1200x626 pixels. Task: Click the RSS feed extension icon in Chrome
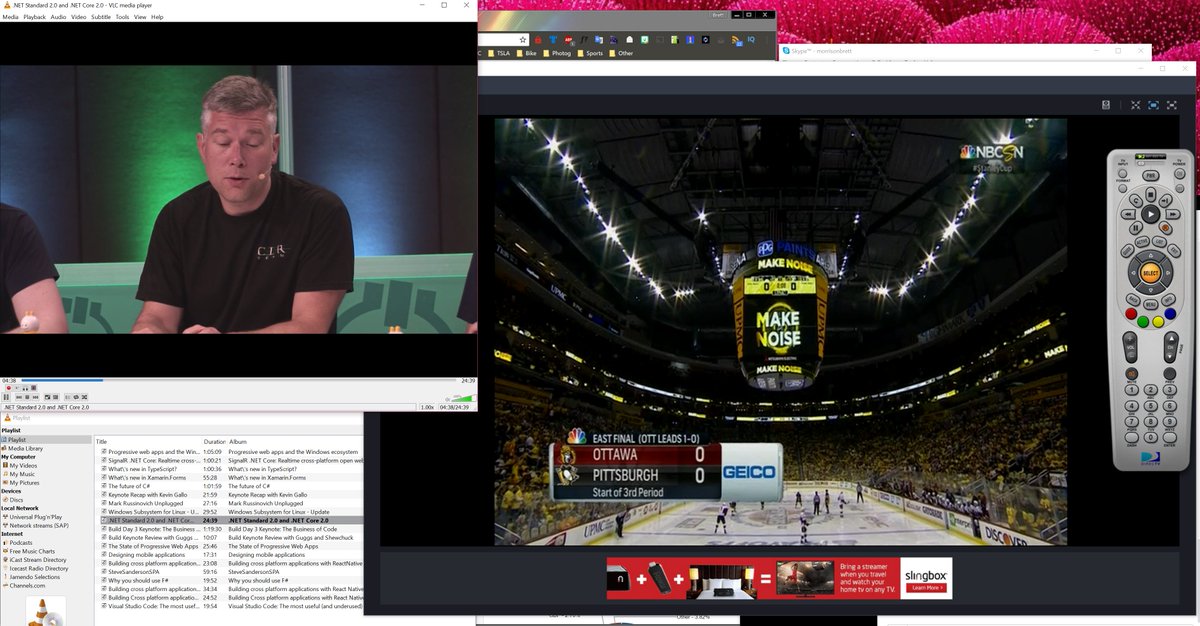click(x=736, y=41)
